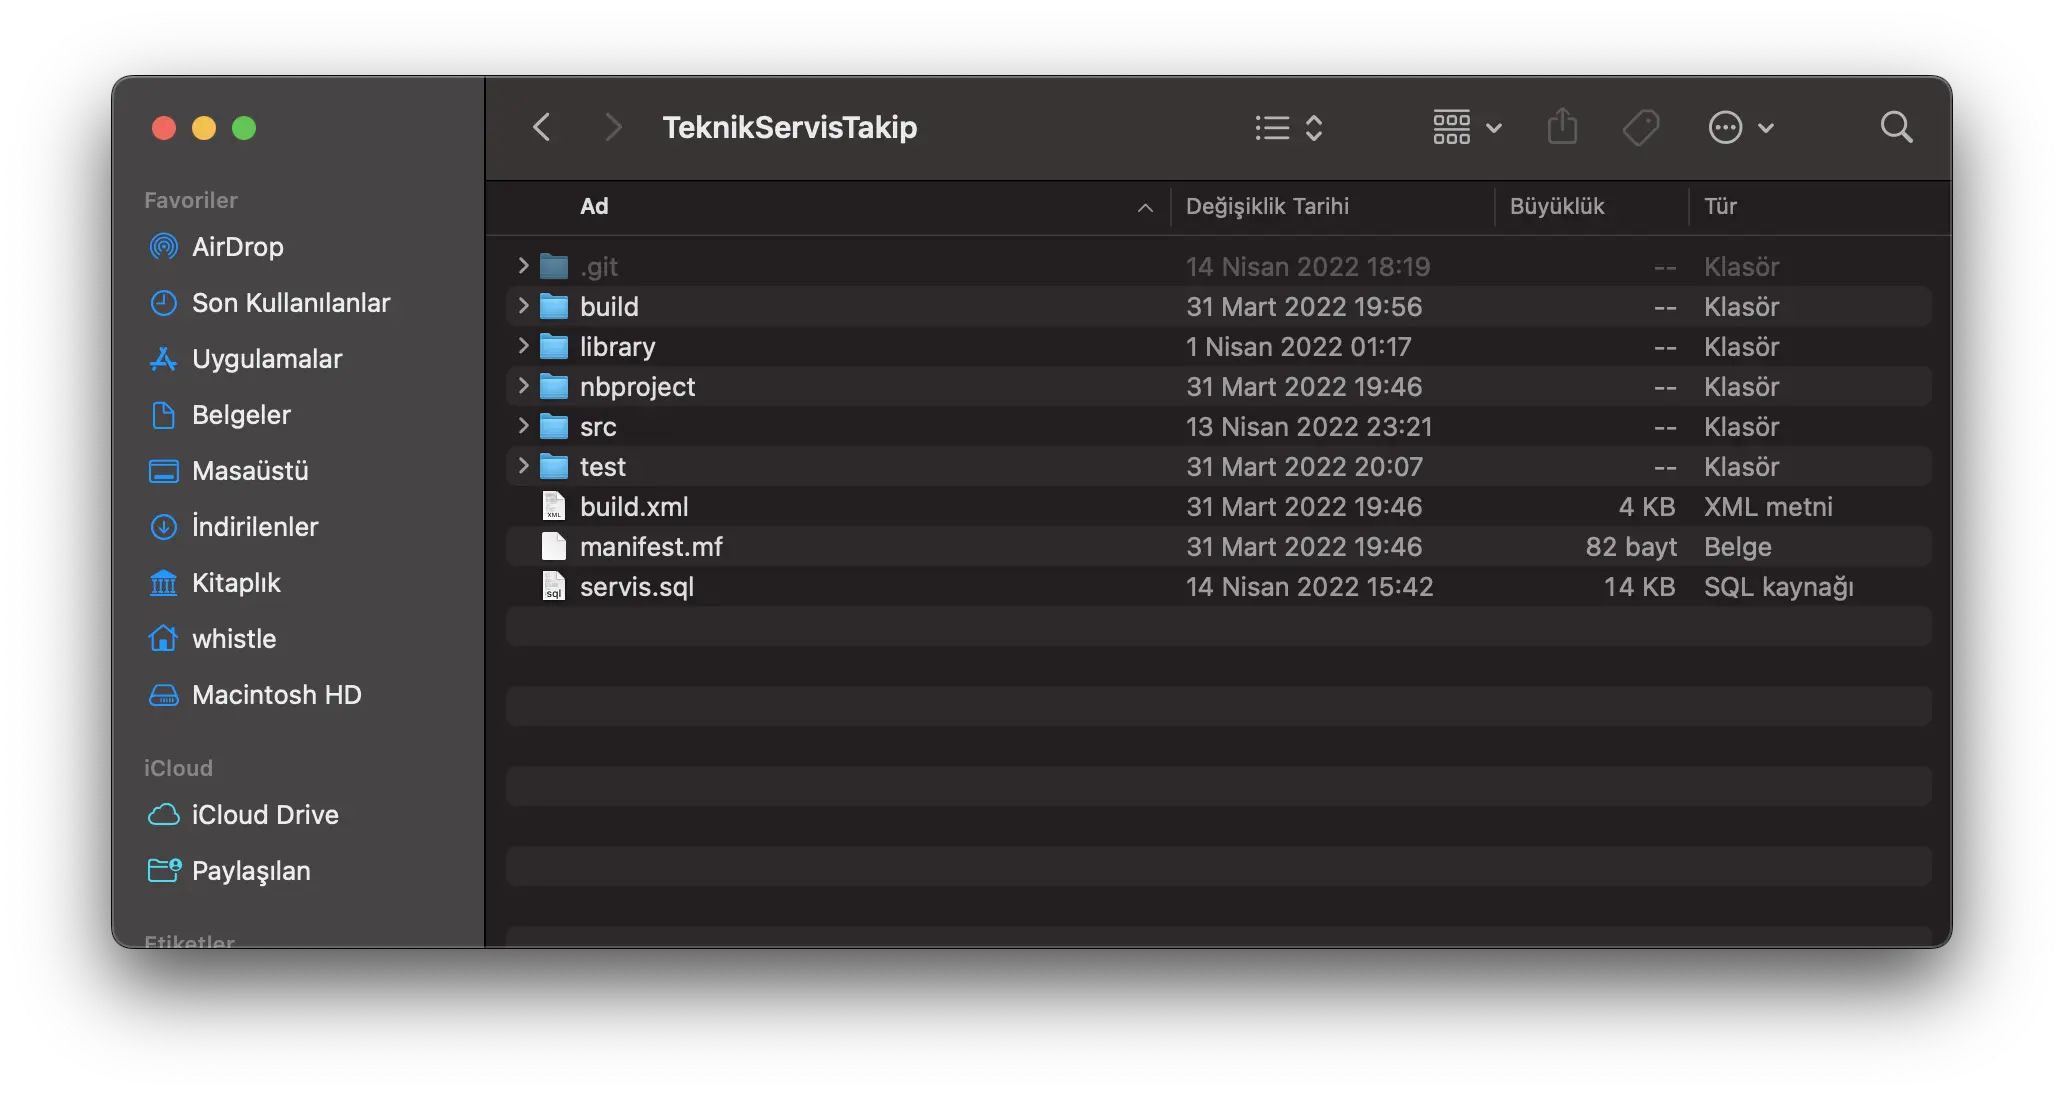
Task: Expand the .git folder
Action: point(523,266)
